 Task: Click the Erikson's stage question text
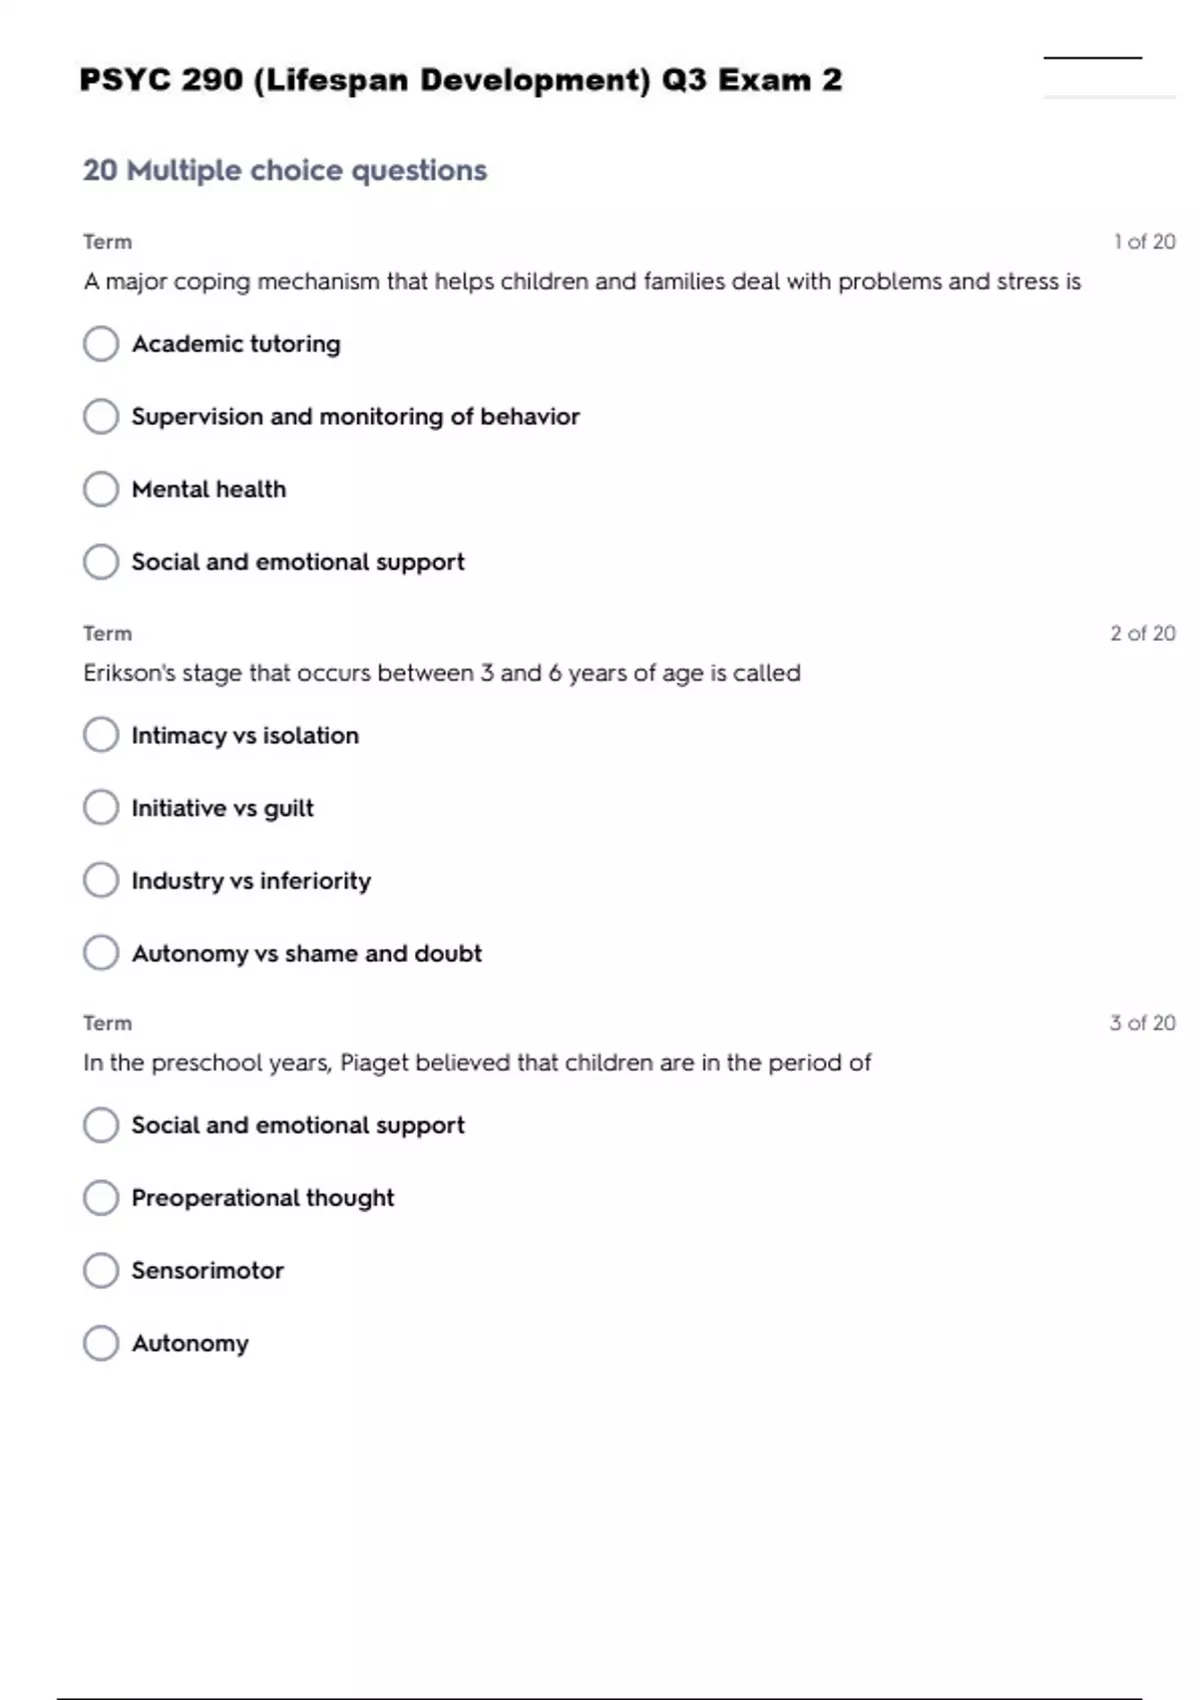point(441,673)
